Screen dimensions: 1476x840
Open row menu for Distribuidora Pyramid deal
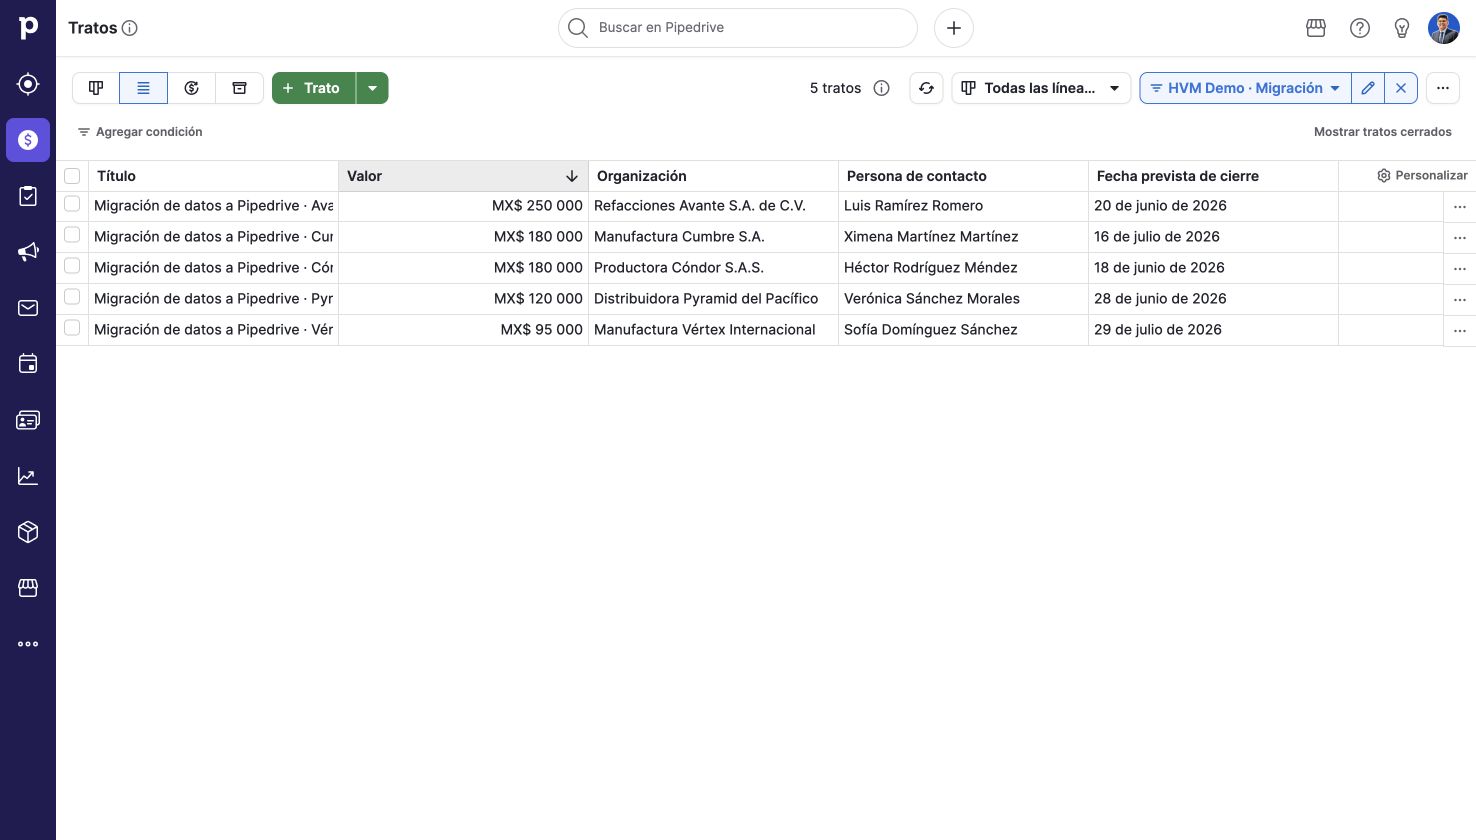[1460, 300]
